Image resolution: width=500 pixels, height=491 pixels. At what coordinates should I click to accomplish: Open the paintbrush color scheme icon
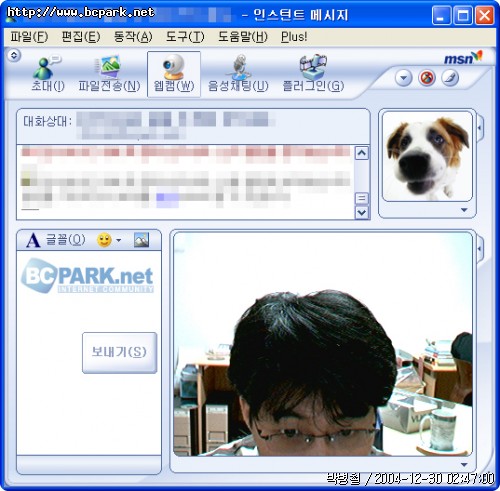click(x=450, y=78)
